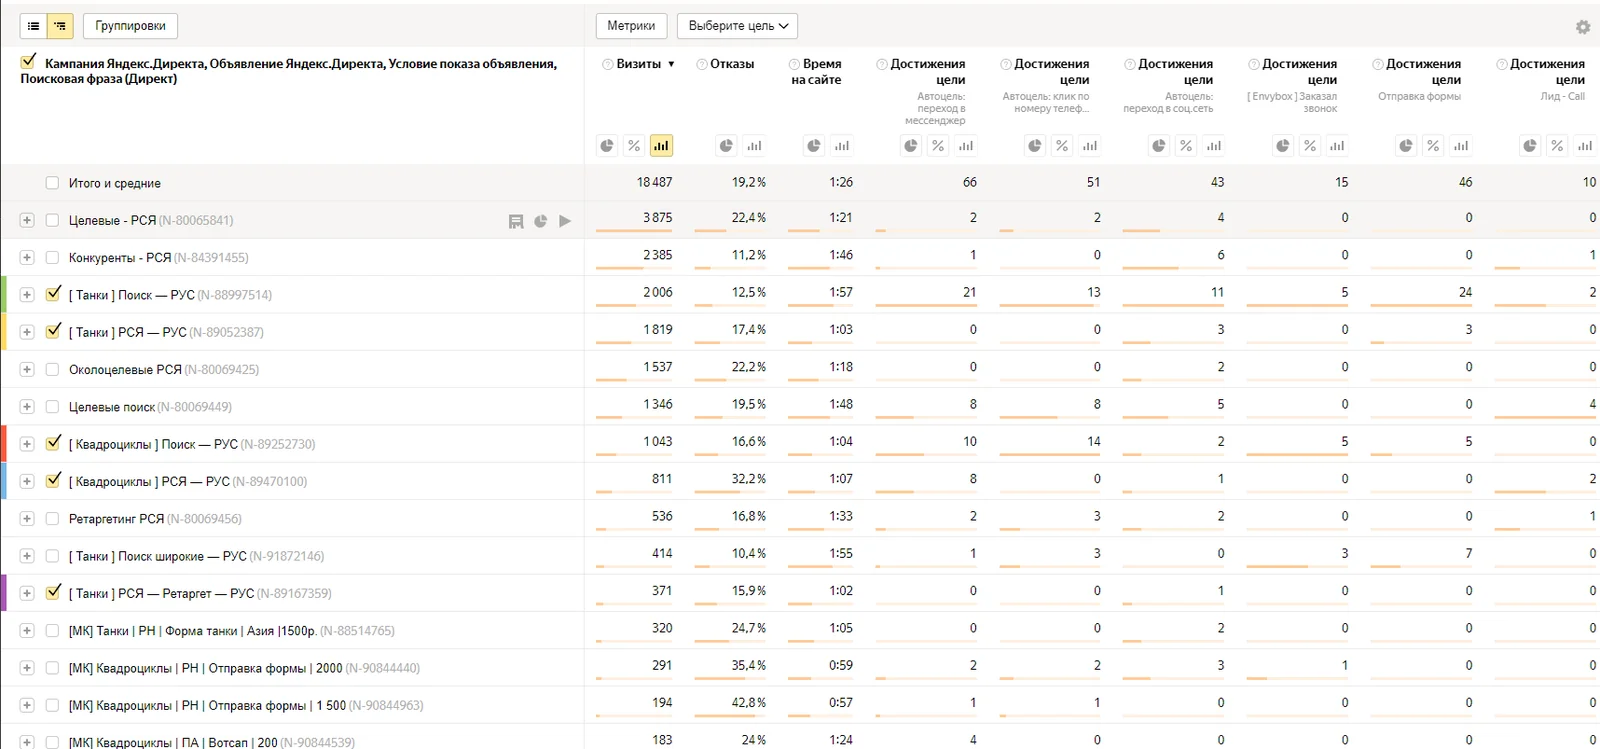Select bar chart icon under Отказы

coord(754,146)
